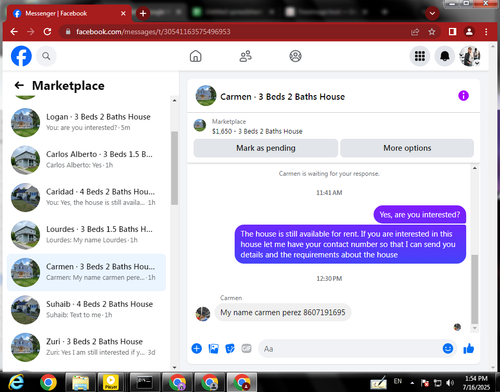Attach a photo with the image icon

click(x=213, y=349)
